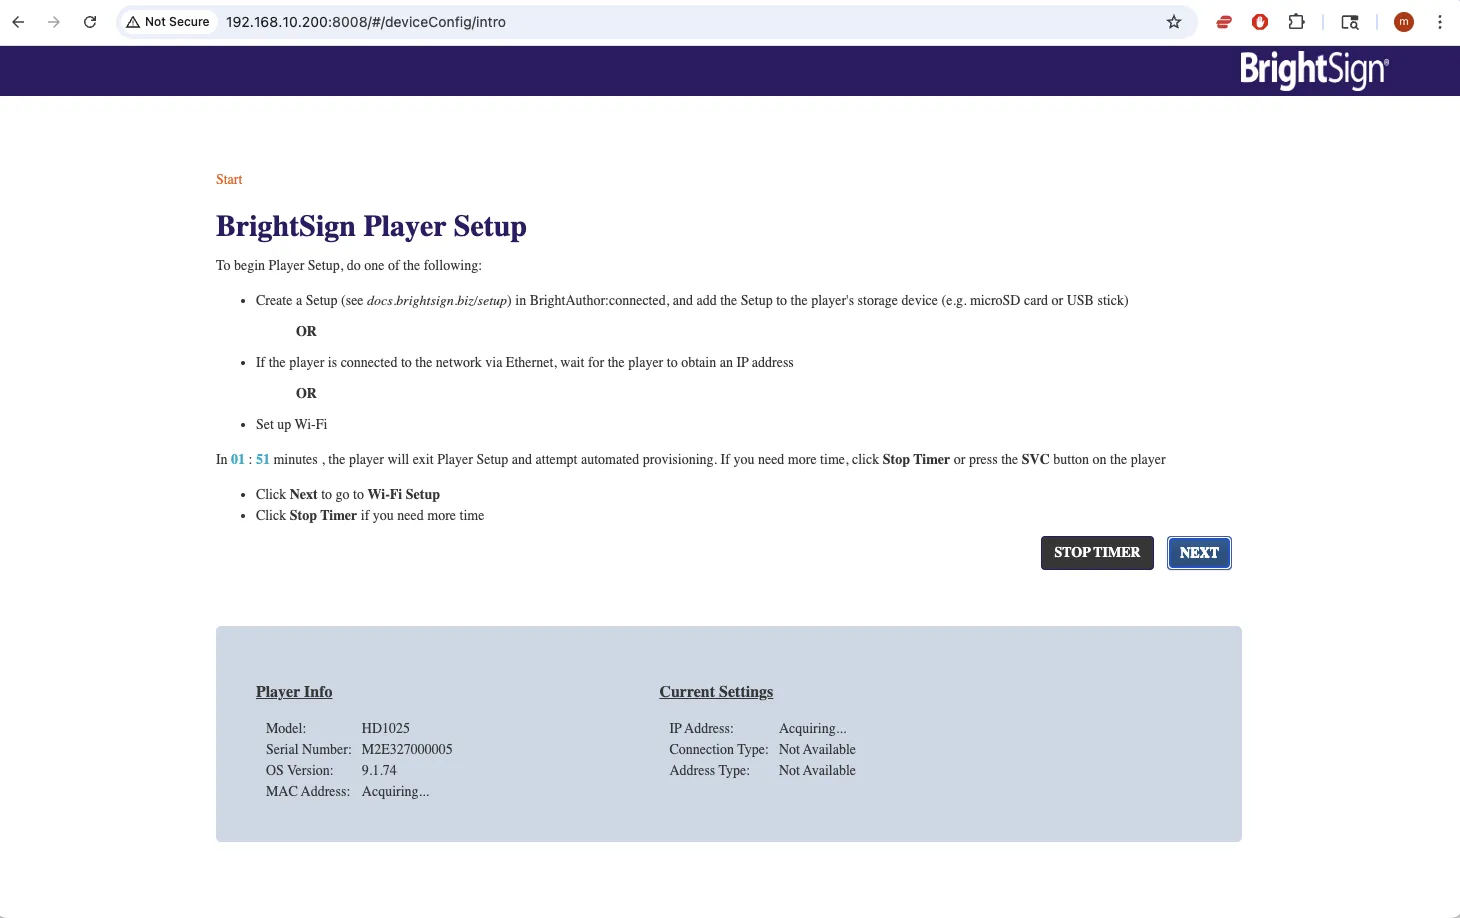Click the model value HD1025
Screen dimensions: 1460x918
pyautogui.click(x=386, y=729)
